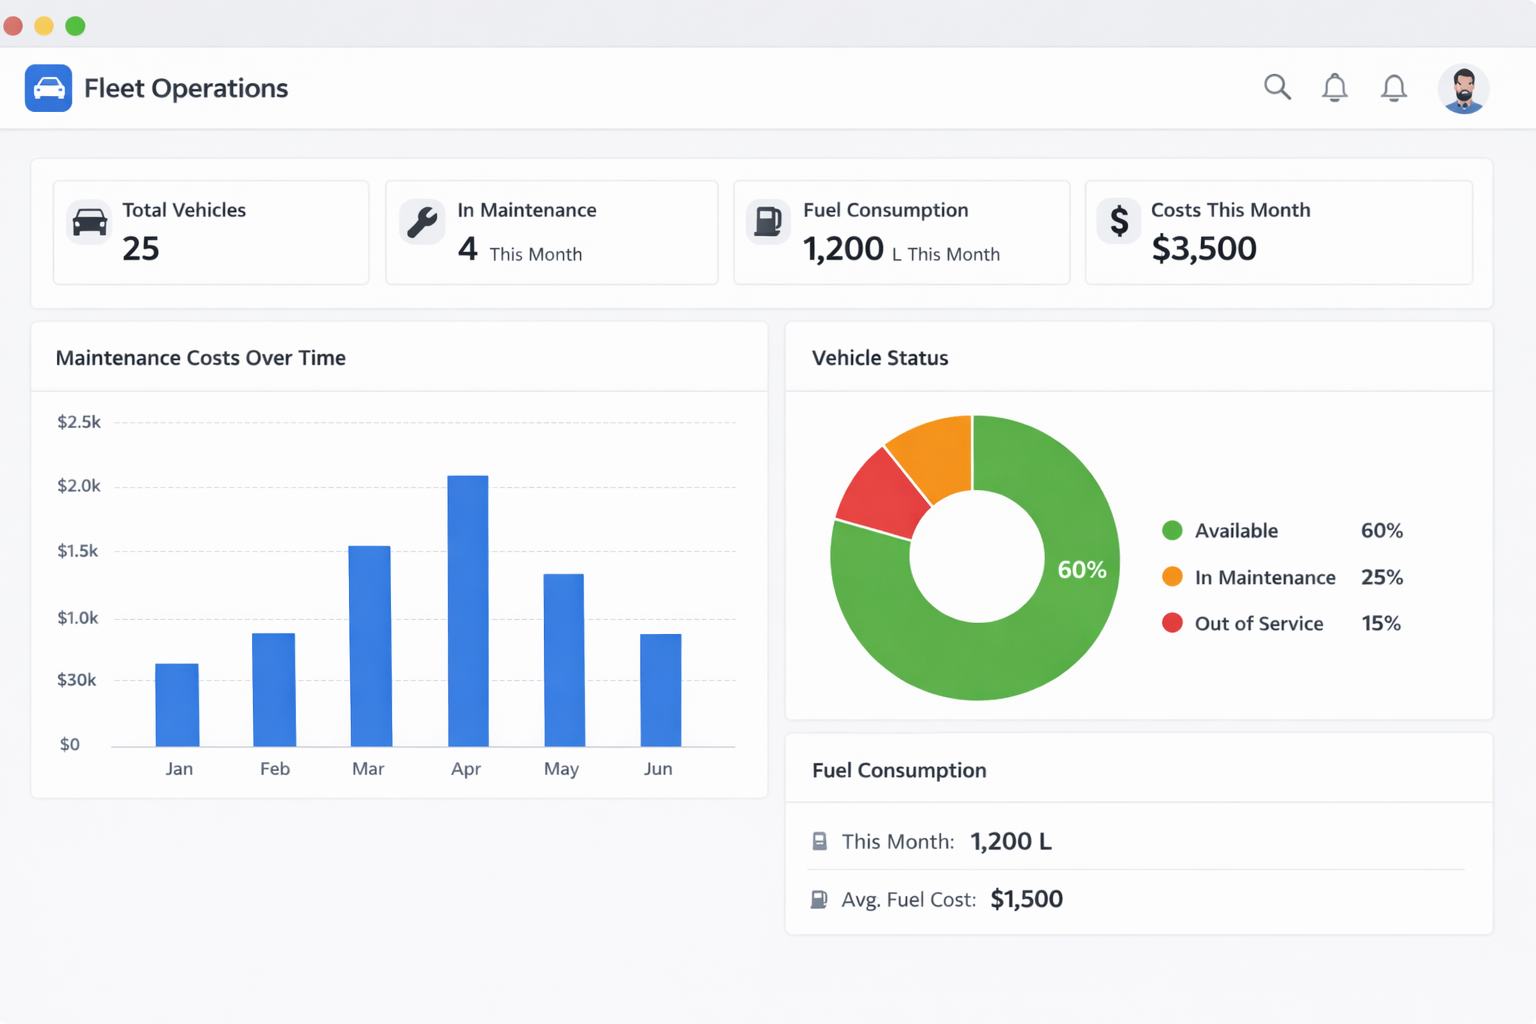Viewport: 1536px width, 1024px height.
Task: Click the Fleet Operations car logo
Action: coord(48,88)
